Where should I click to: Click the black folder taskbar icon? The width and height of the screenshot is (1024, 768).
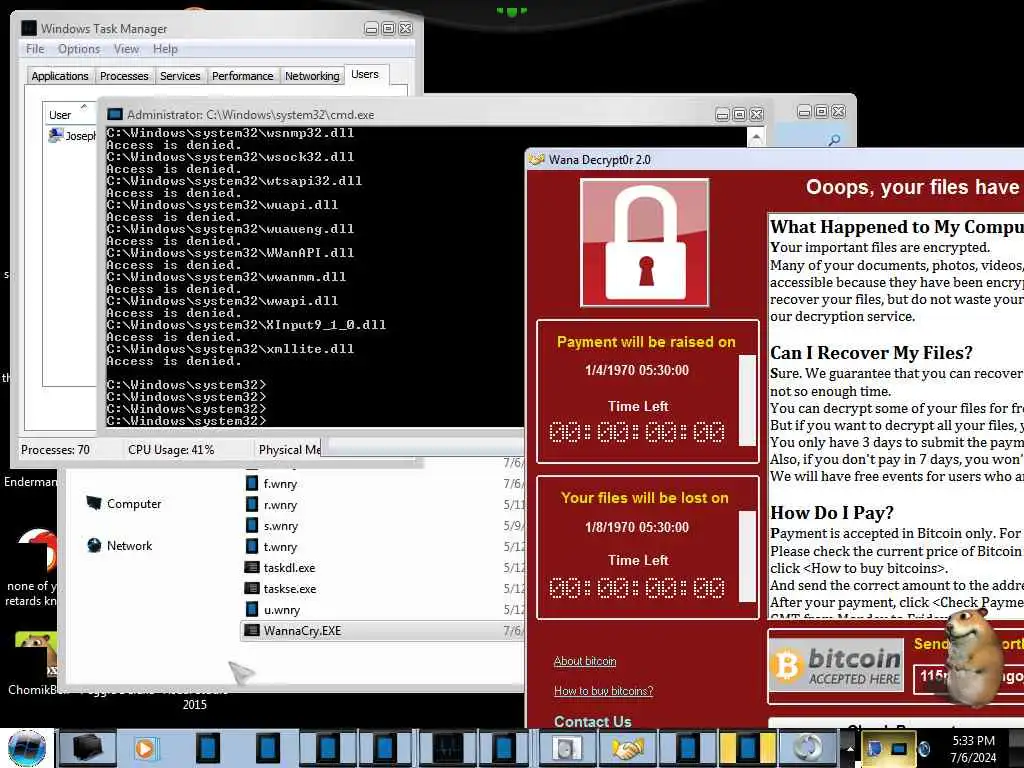pyautogui.click(x=86, y=748)
